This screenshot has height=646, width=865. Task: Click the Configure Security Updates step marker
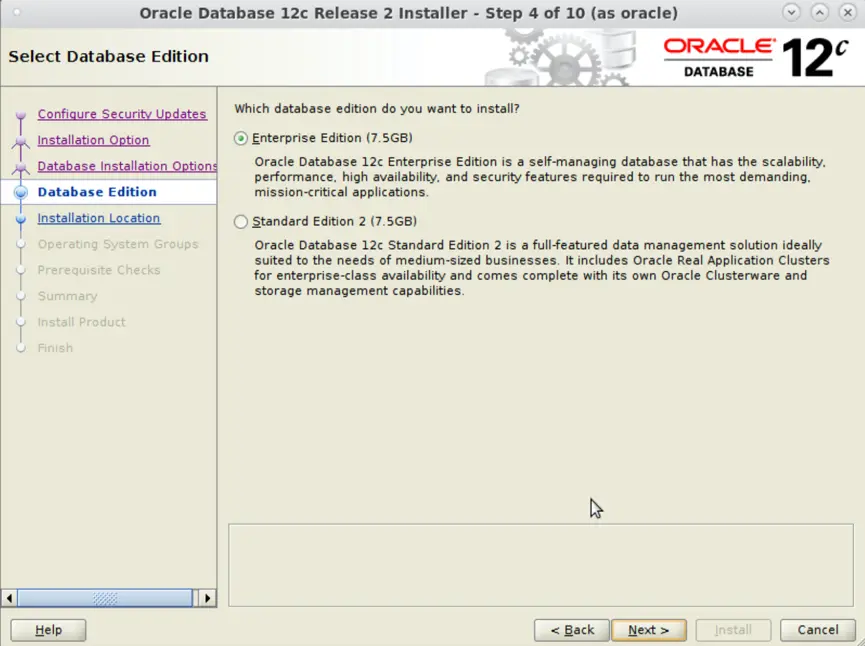(21, 115)
